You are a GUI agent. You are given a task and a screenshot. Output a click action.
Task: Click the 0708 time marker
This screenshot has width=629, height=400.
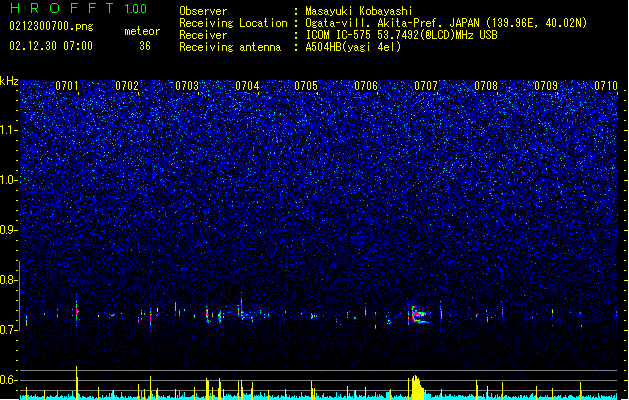(x=486, y=86)
